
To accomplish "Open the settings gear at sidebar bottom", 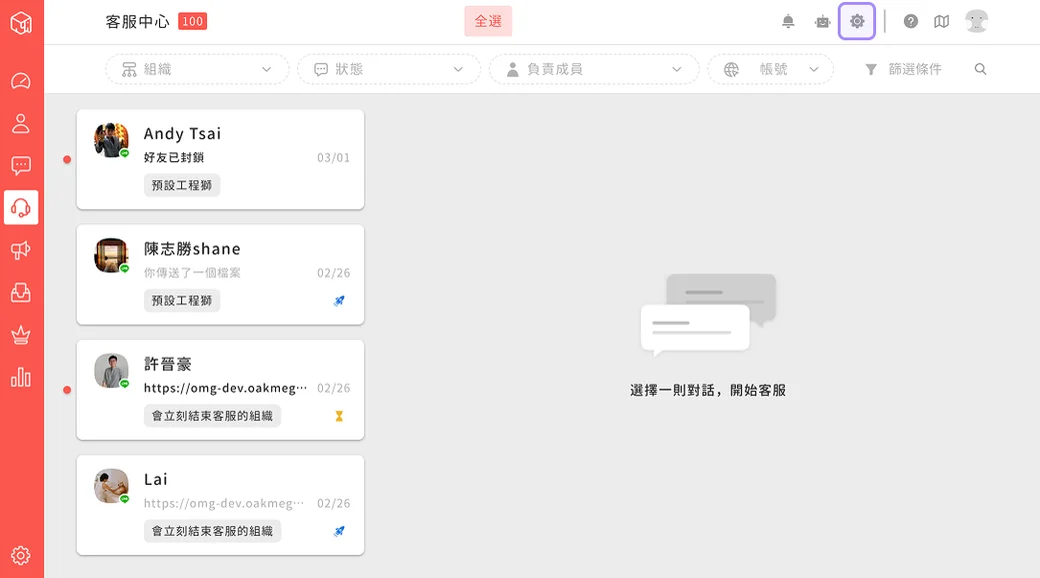I will point(21,555).
